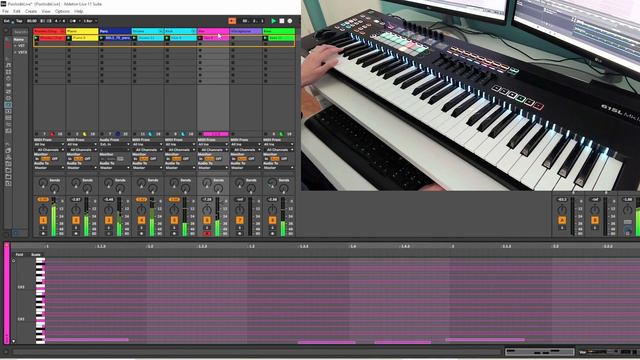This screenshot has height=360, width=640.
Task: Open the Piano track's MIDI From dropdown
Action: [82, 144]
